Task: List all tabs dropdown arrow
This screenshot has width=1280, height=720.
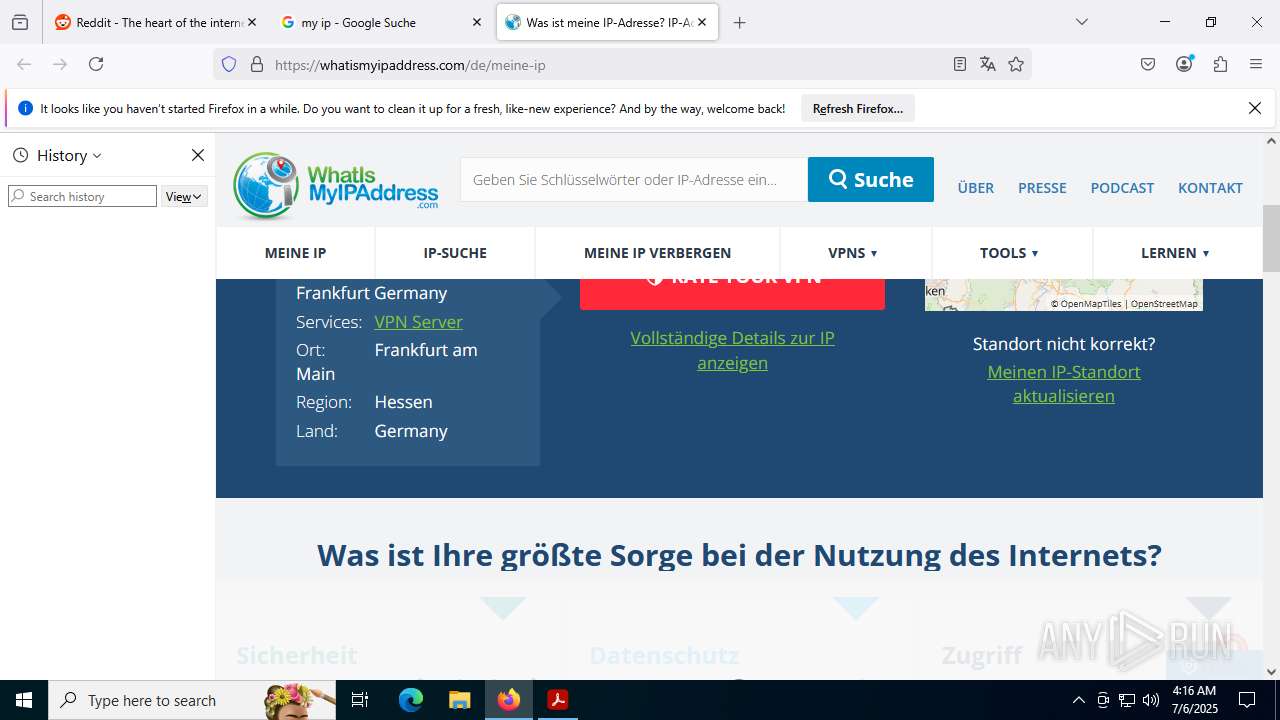Action: pyautogui.click(x=1081, y=22)
